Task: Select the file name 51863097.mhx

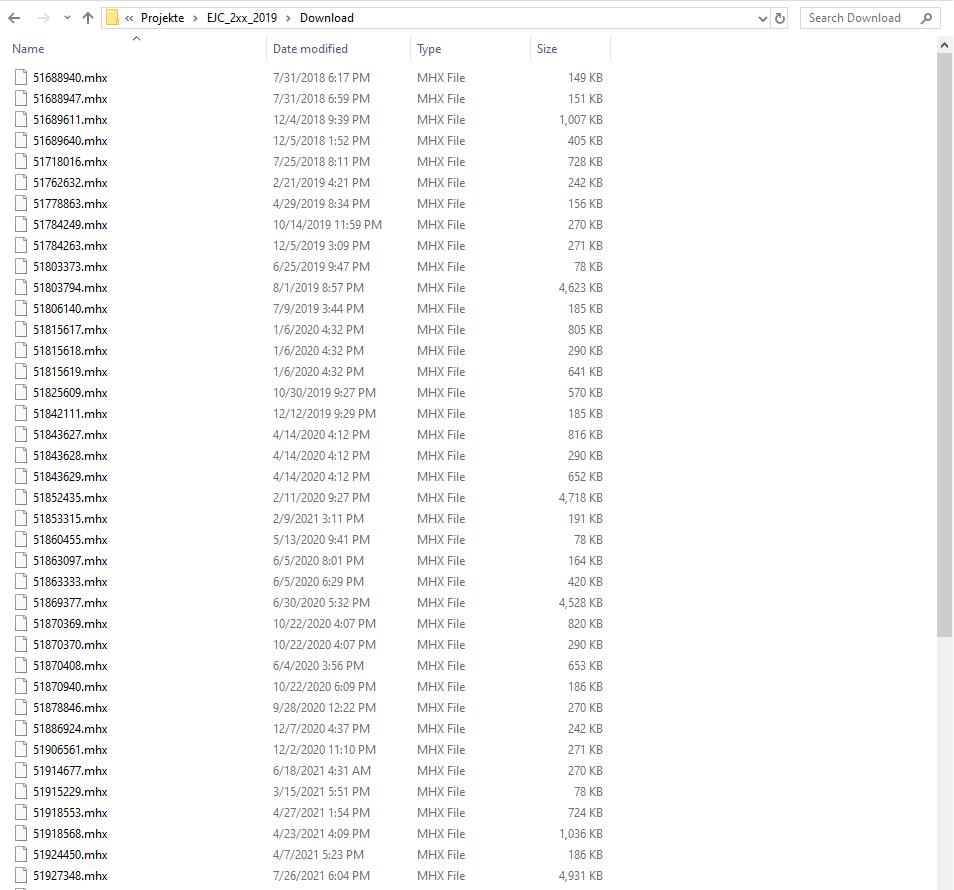Action: pos(70,560)
